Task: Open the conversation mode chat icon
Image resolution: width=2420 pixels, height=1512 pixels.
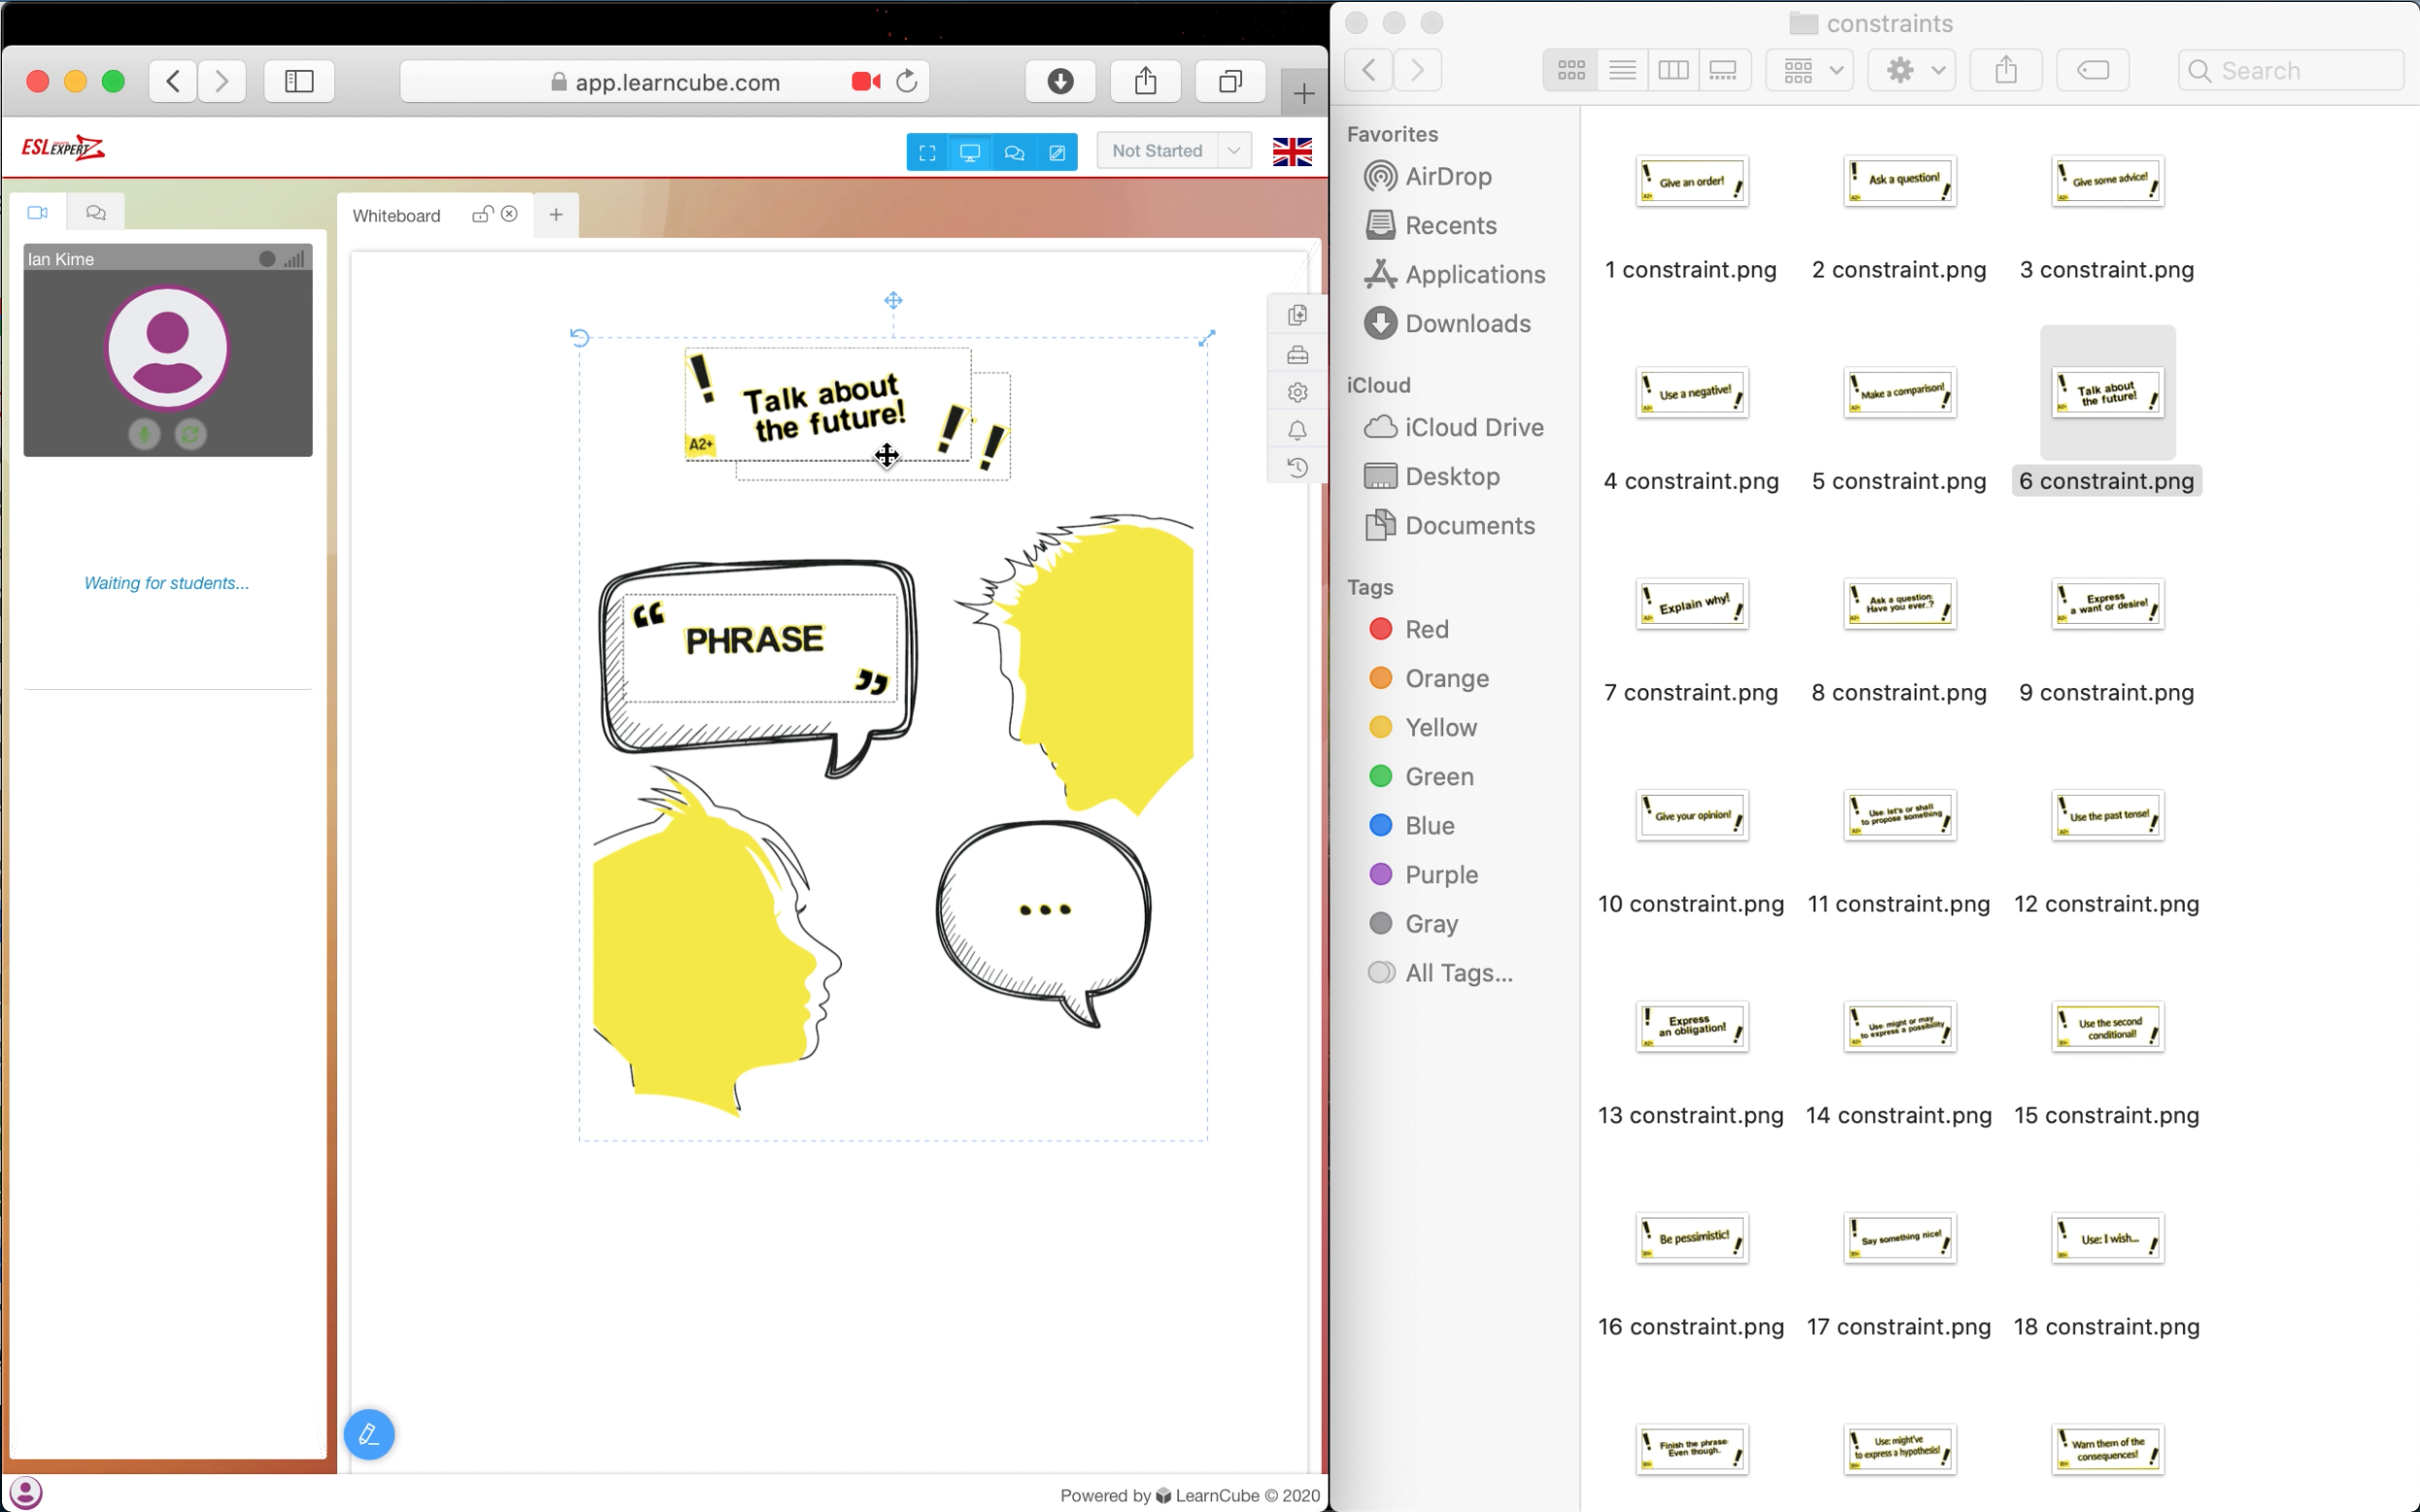Action: point(1014,152)
